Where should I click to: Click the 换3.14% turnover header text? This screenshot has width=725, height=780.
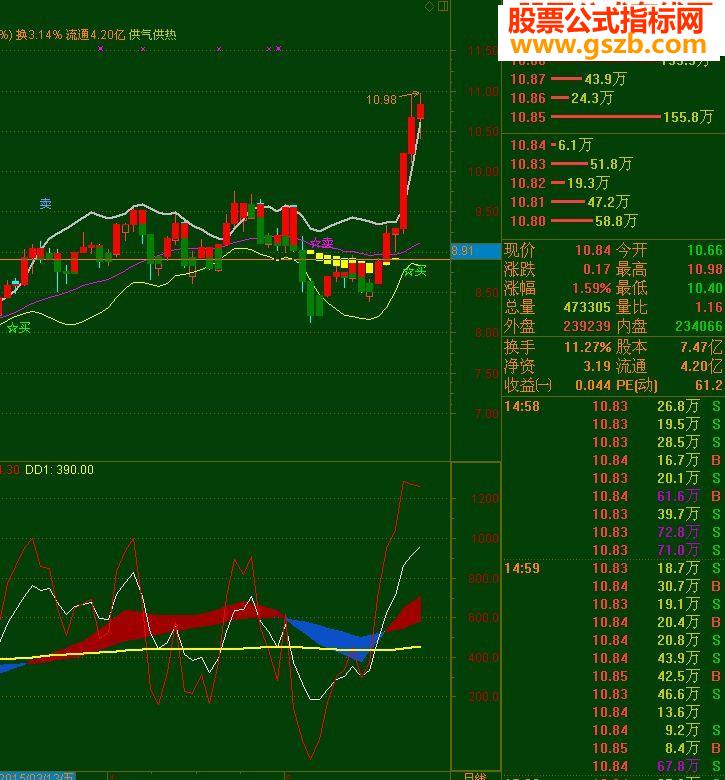pos(38,34)
